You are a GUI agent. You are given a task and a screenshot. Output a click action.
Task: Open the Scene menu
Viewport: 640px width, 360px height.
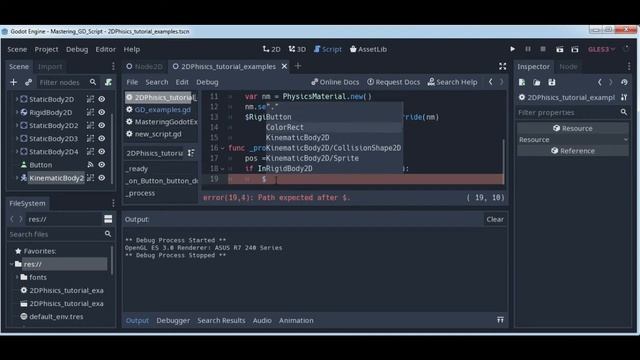[17, 49]
